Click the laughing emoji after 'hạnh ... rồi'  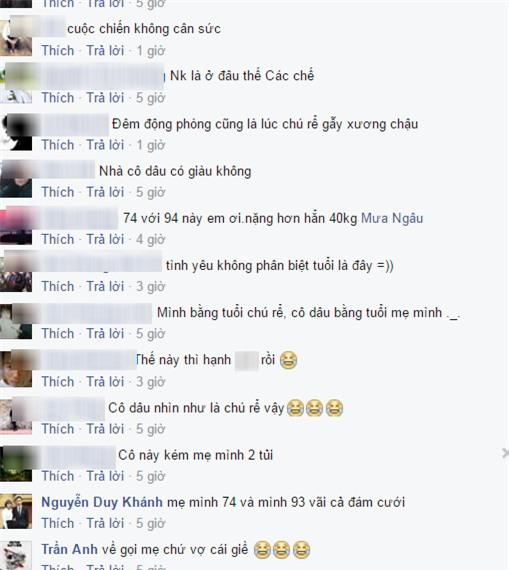(288, 360)
